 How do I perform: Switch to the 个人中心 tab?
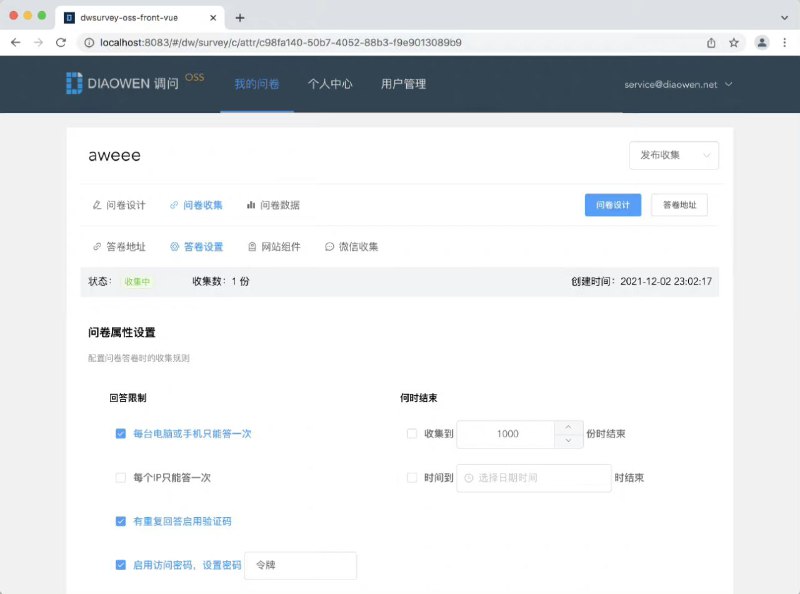330,85
